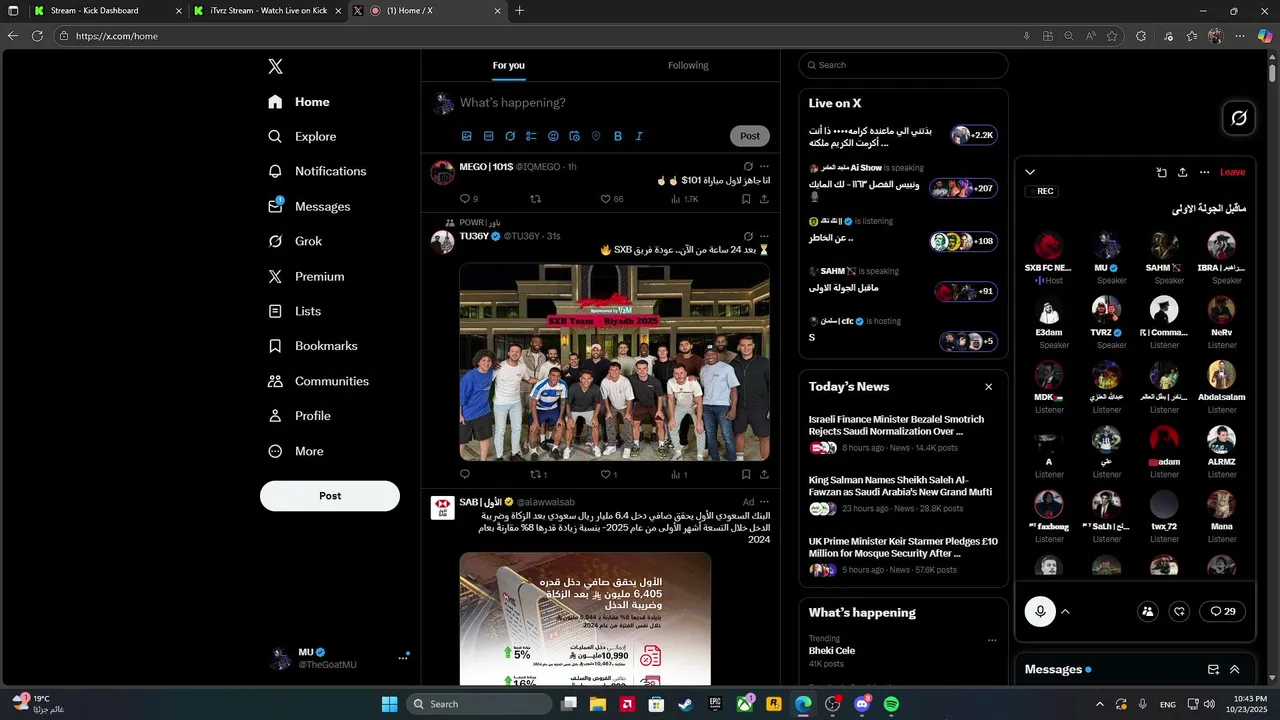Switch to the Following tab

point(688,66)
